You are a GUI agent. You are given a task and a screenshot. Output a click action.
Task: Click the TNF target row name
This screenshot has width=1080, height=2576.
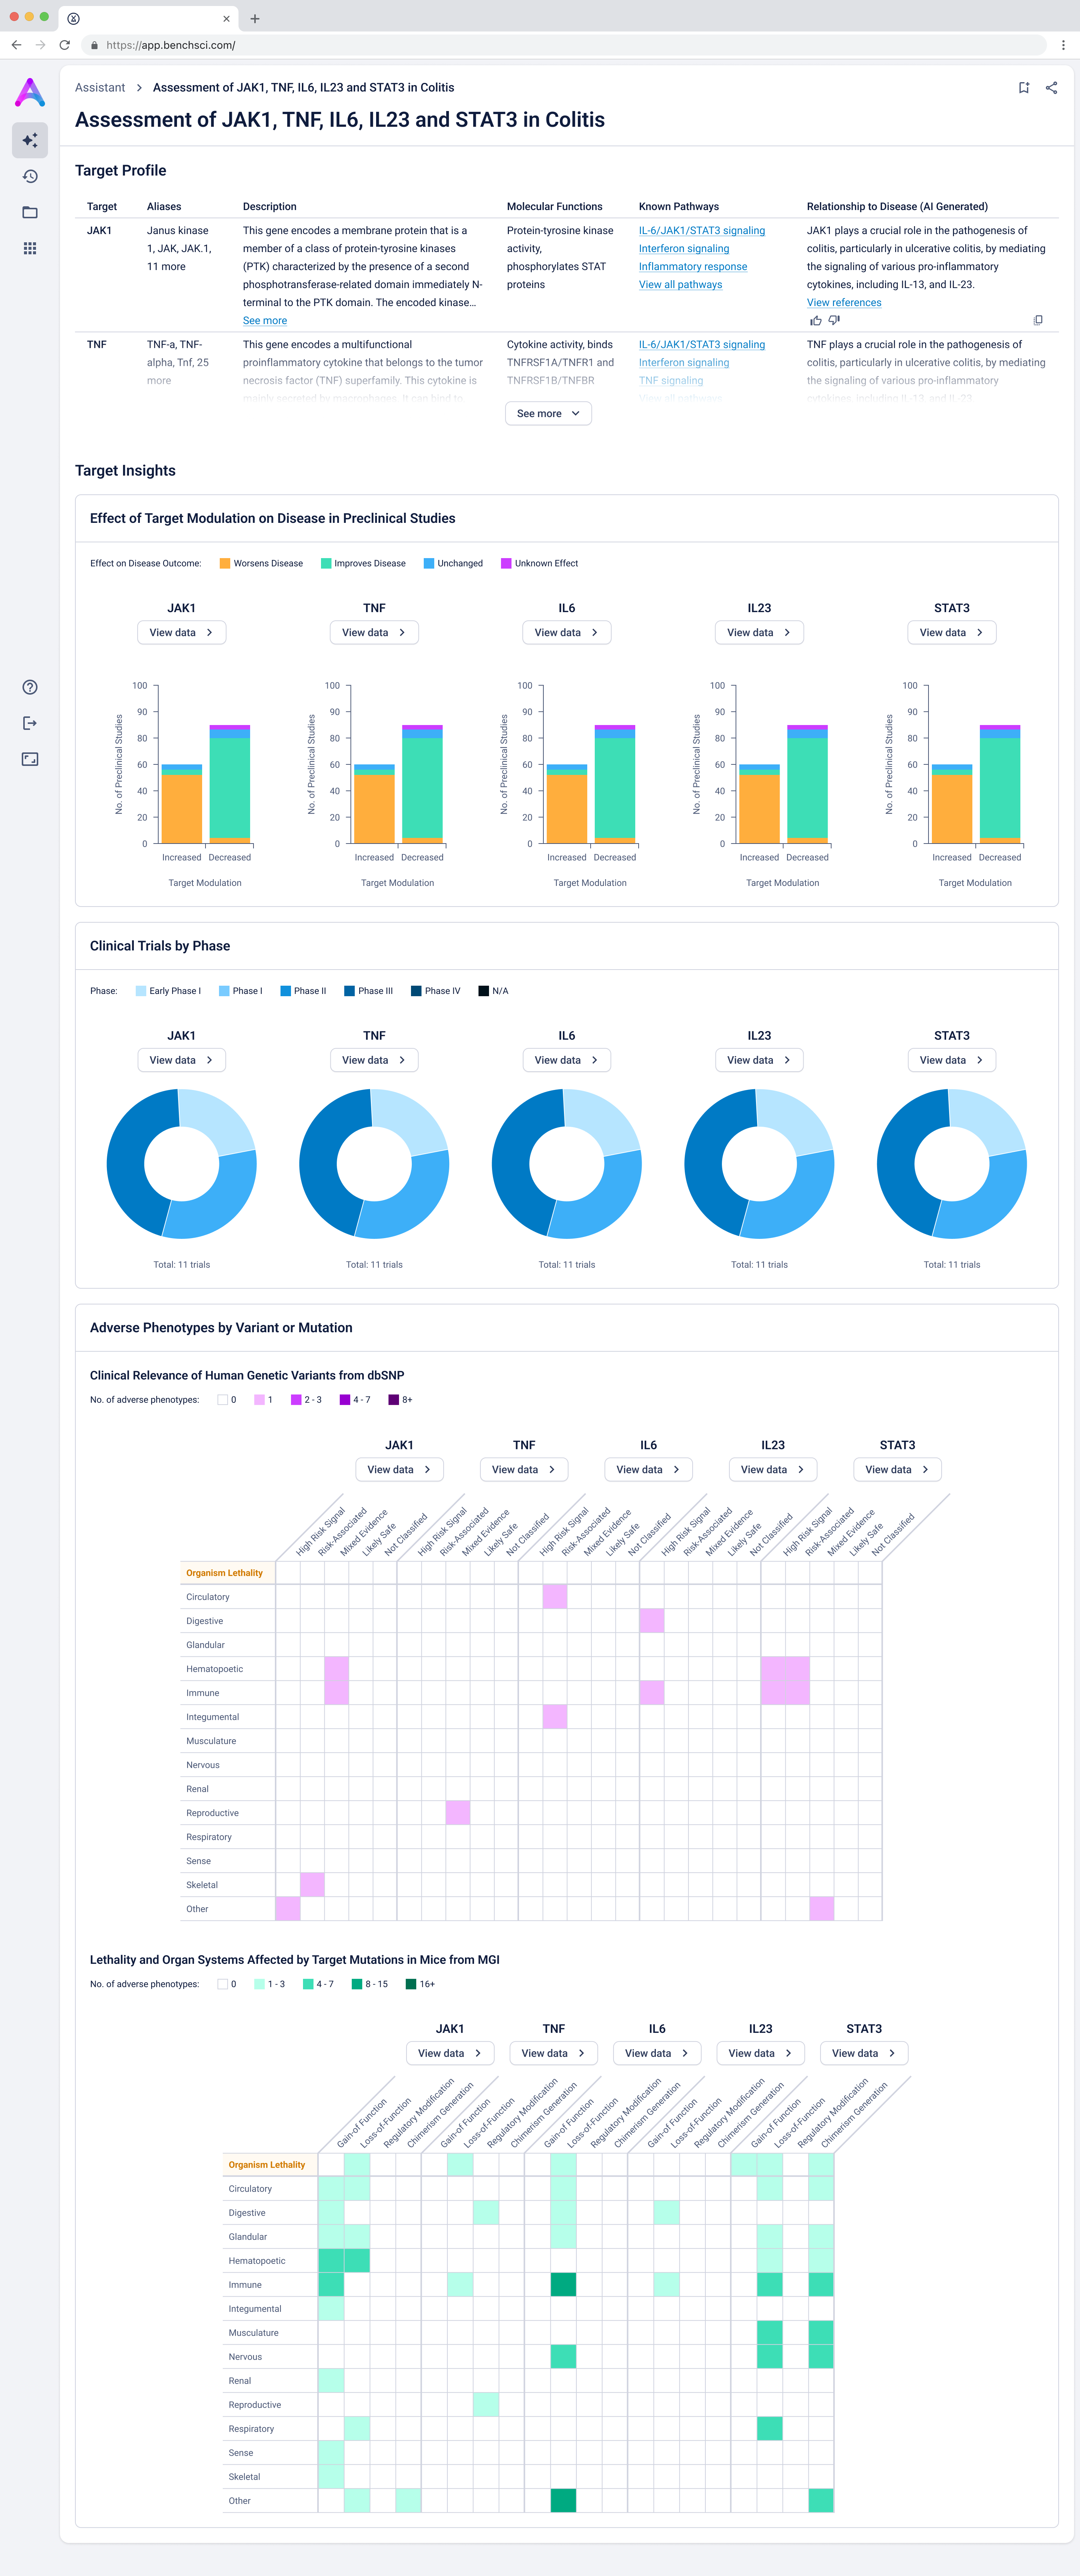(97, 345)
